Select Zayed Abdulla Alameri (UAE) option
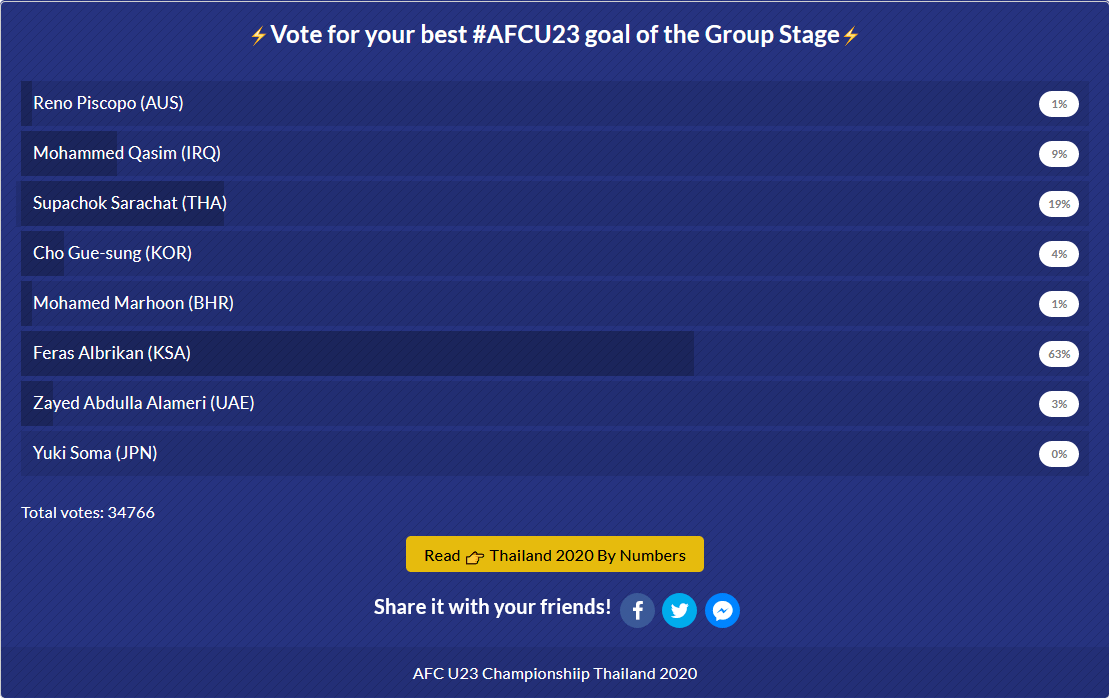Image resolution: width=1109 pixels, height=698 pixels. pyautogui.click(x=554, y=403)
